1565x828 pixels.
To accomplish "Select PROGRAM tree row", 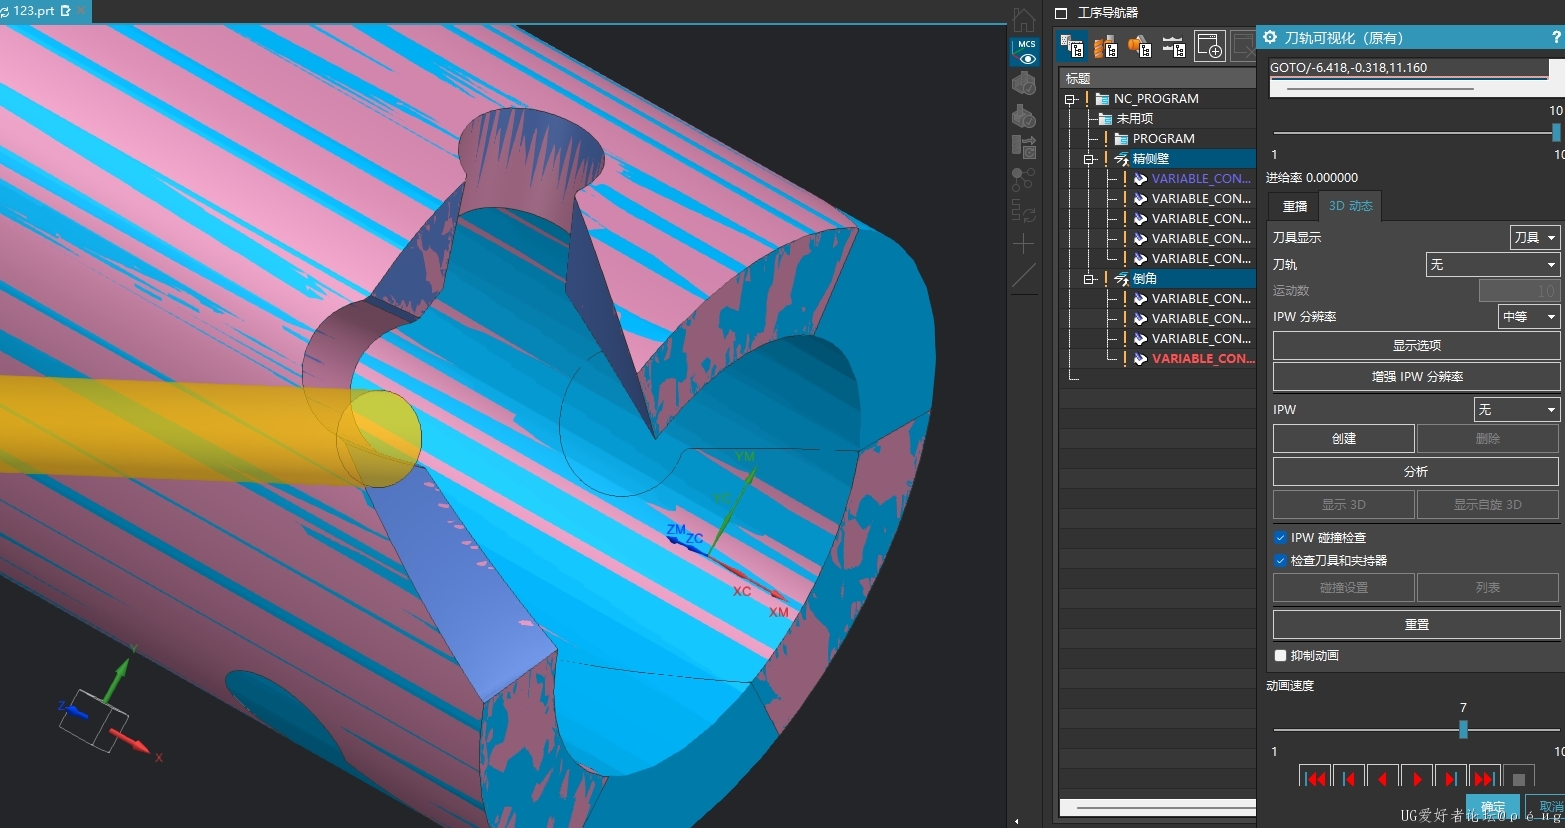I will pos(1158,139).
